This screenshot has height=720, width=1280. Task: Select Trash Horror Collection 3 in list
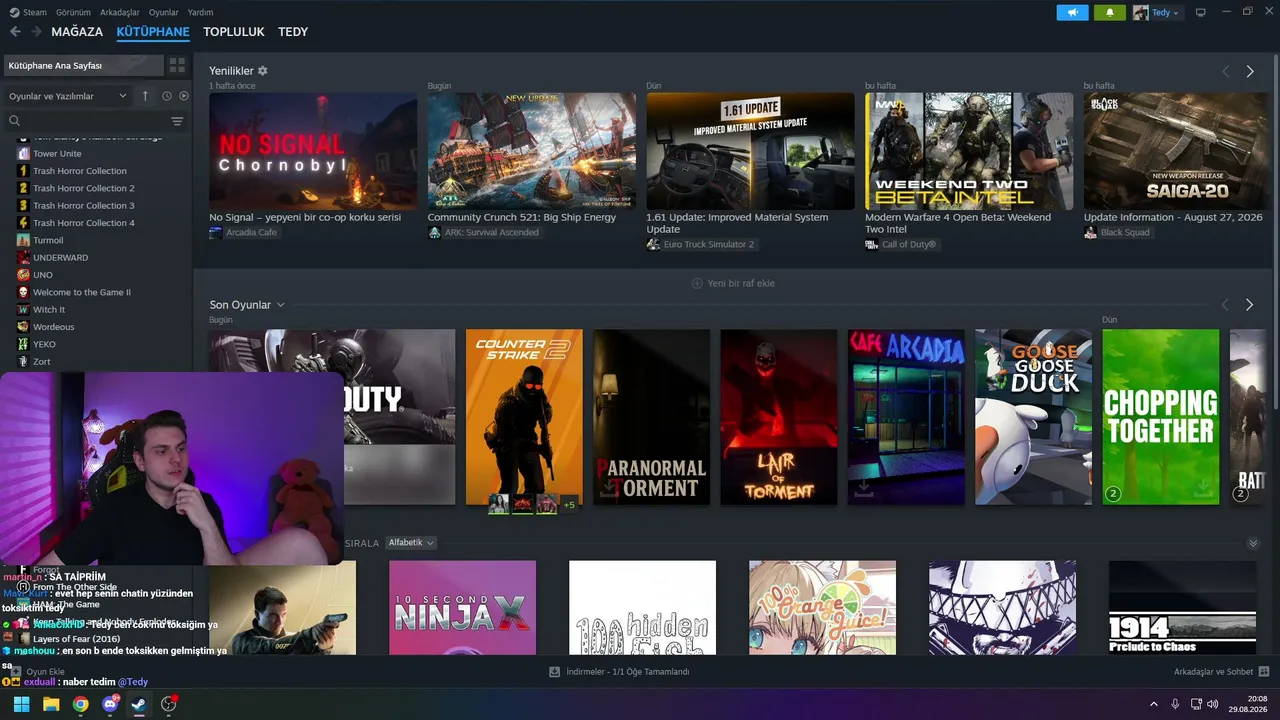click(x=83, y=206)
